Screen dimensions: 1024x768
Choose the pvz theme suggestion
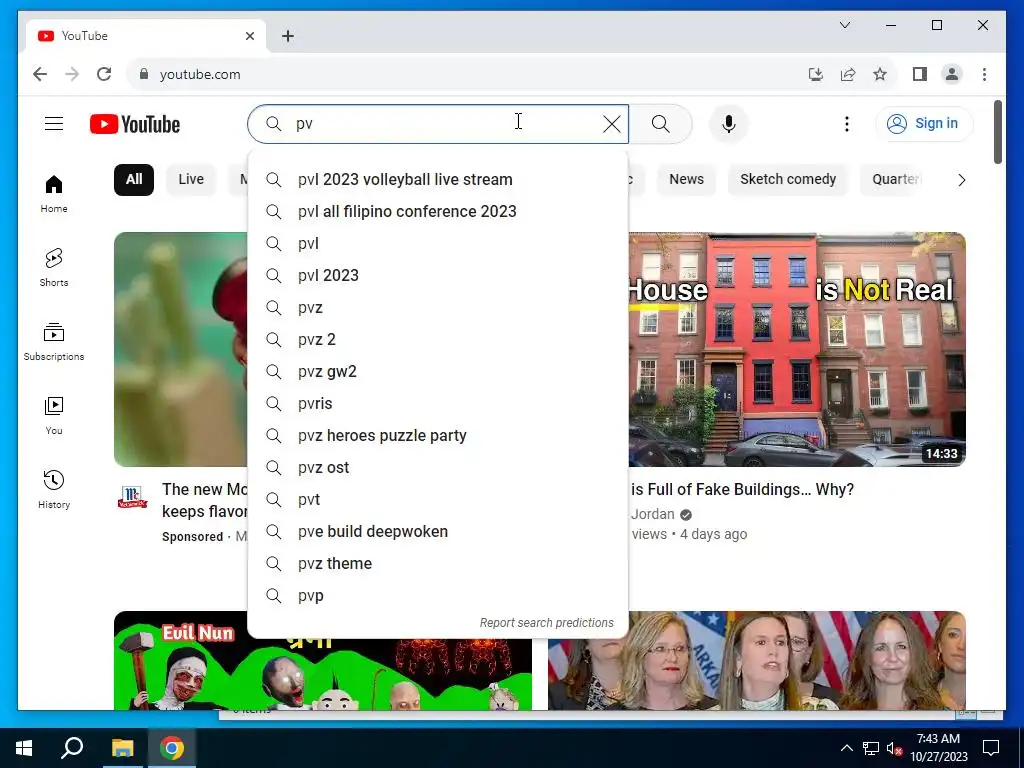pos(438,564)
